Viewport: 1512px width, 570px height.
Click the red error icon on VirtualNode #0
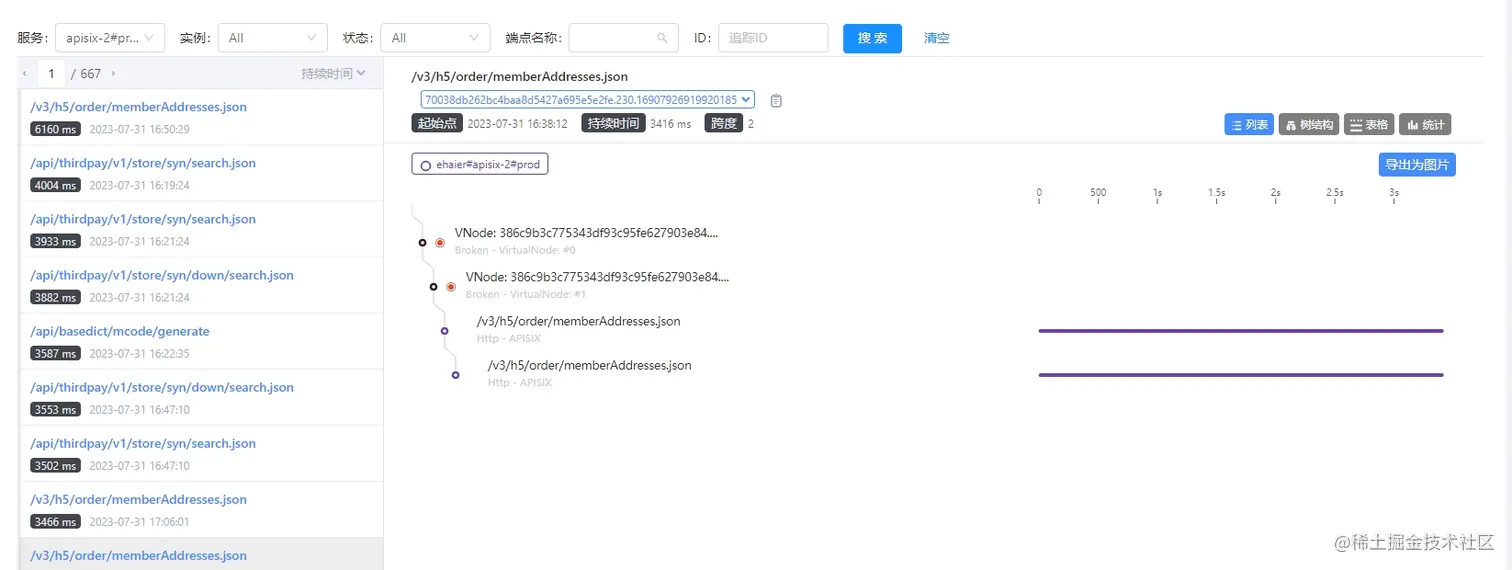[440, 243]
